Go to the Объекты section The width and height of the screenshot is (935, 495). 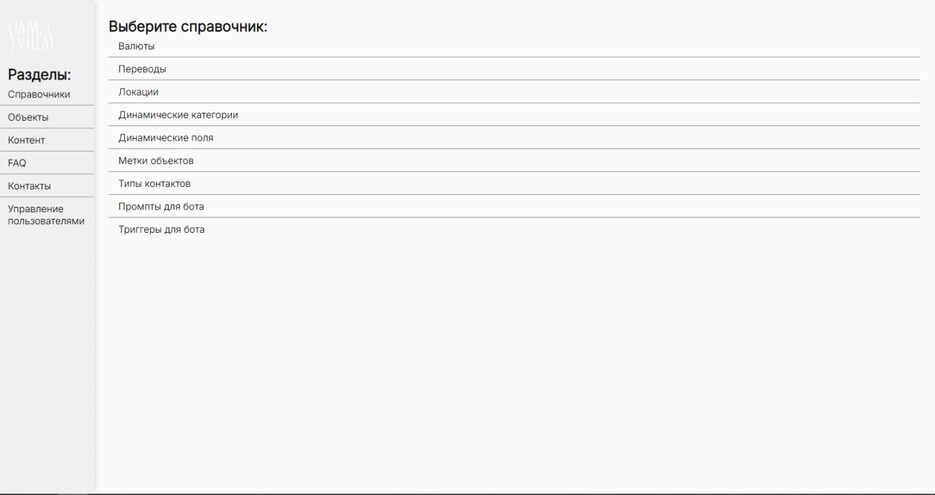pos(28,117)
